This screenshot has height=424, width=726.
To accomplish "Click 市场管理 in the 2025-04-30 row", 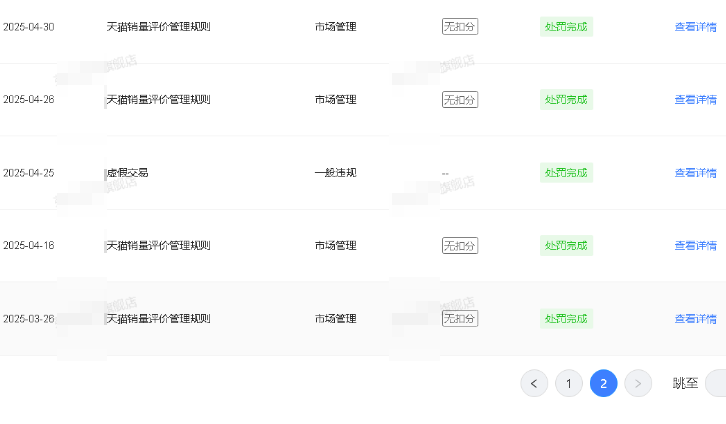I will (x=335, y=27).
